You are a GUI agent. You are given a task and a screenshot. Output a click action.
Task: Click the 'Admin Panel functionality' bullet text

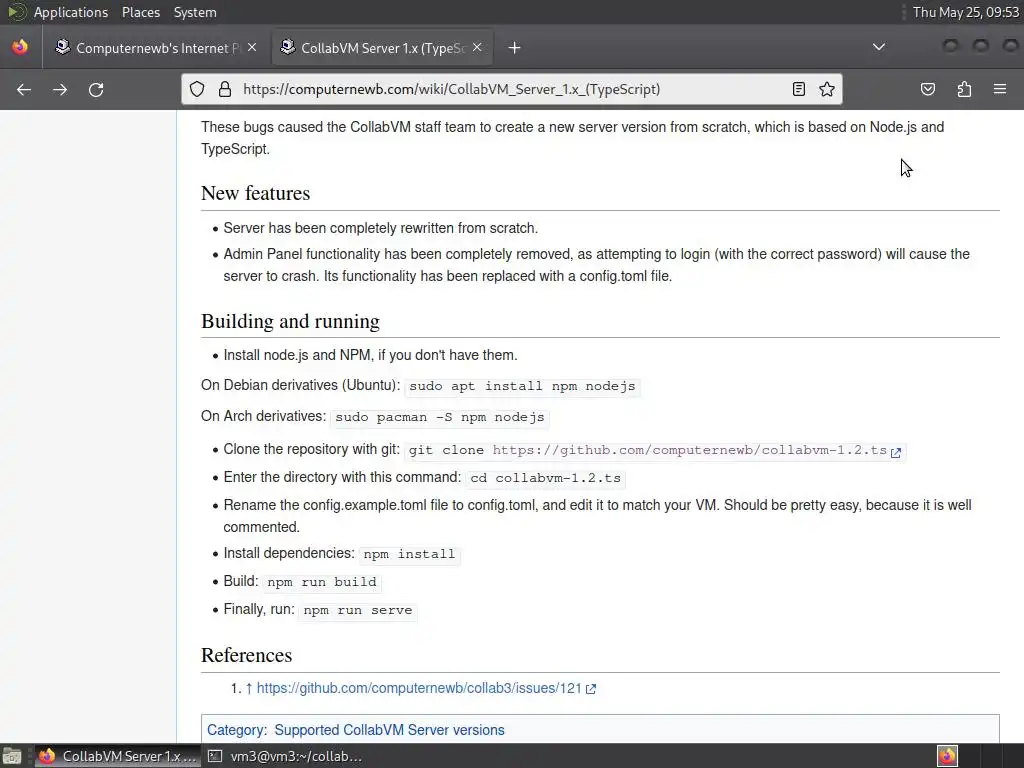pos(596,264)
